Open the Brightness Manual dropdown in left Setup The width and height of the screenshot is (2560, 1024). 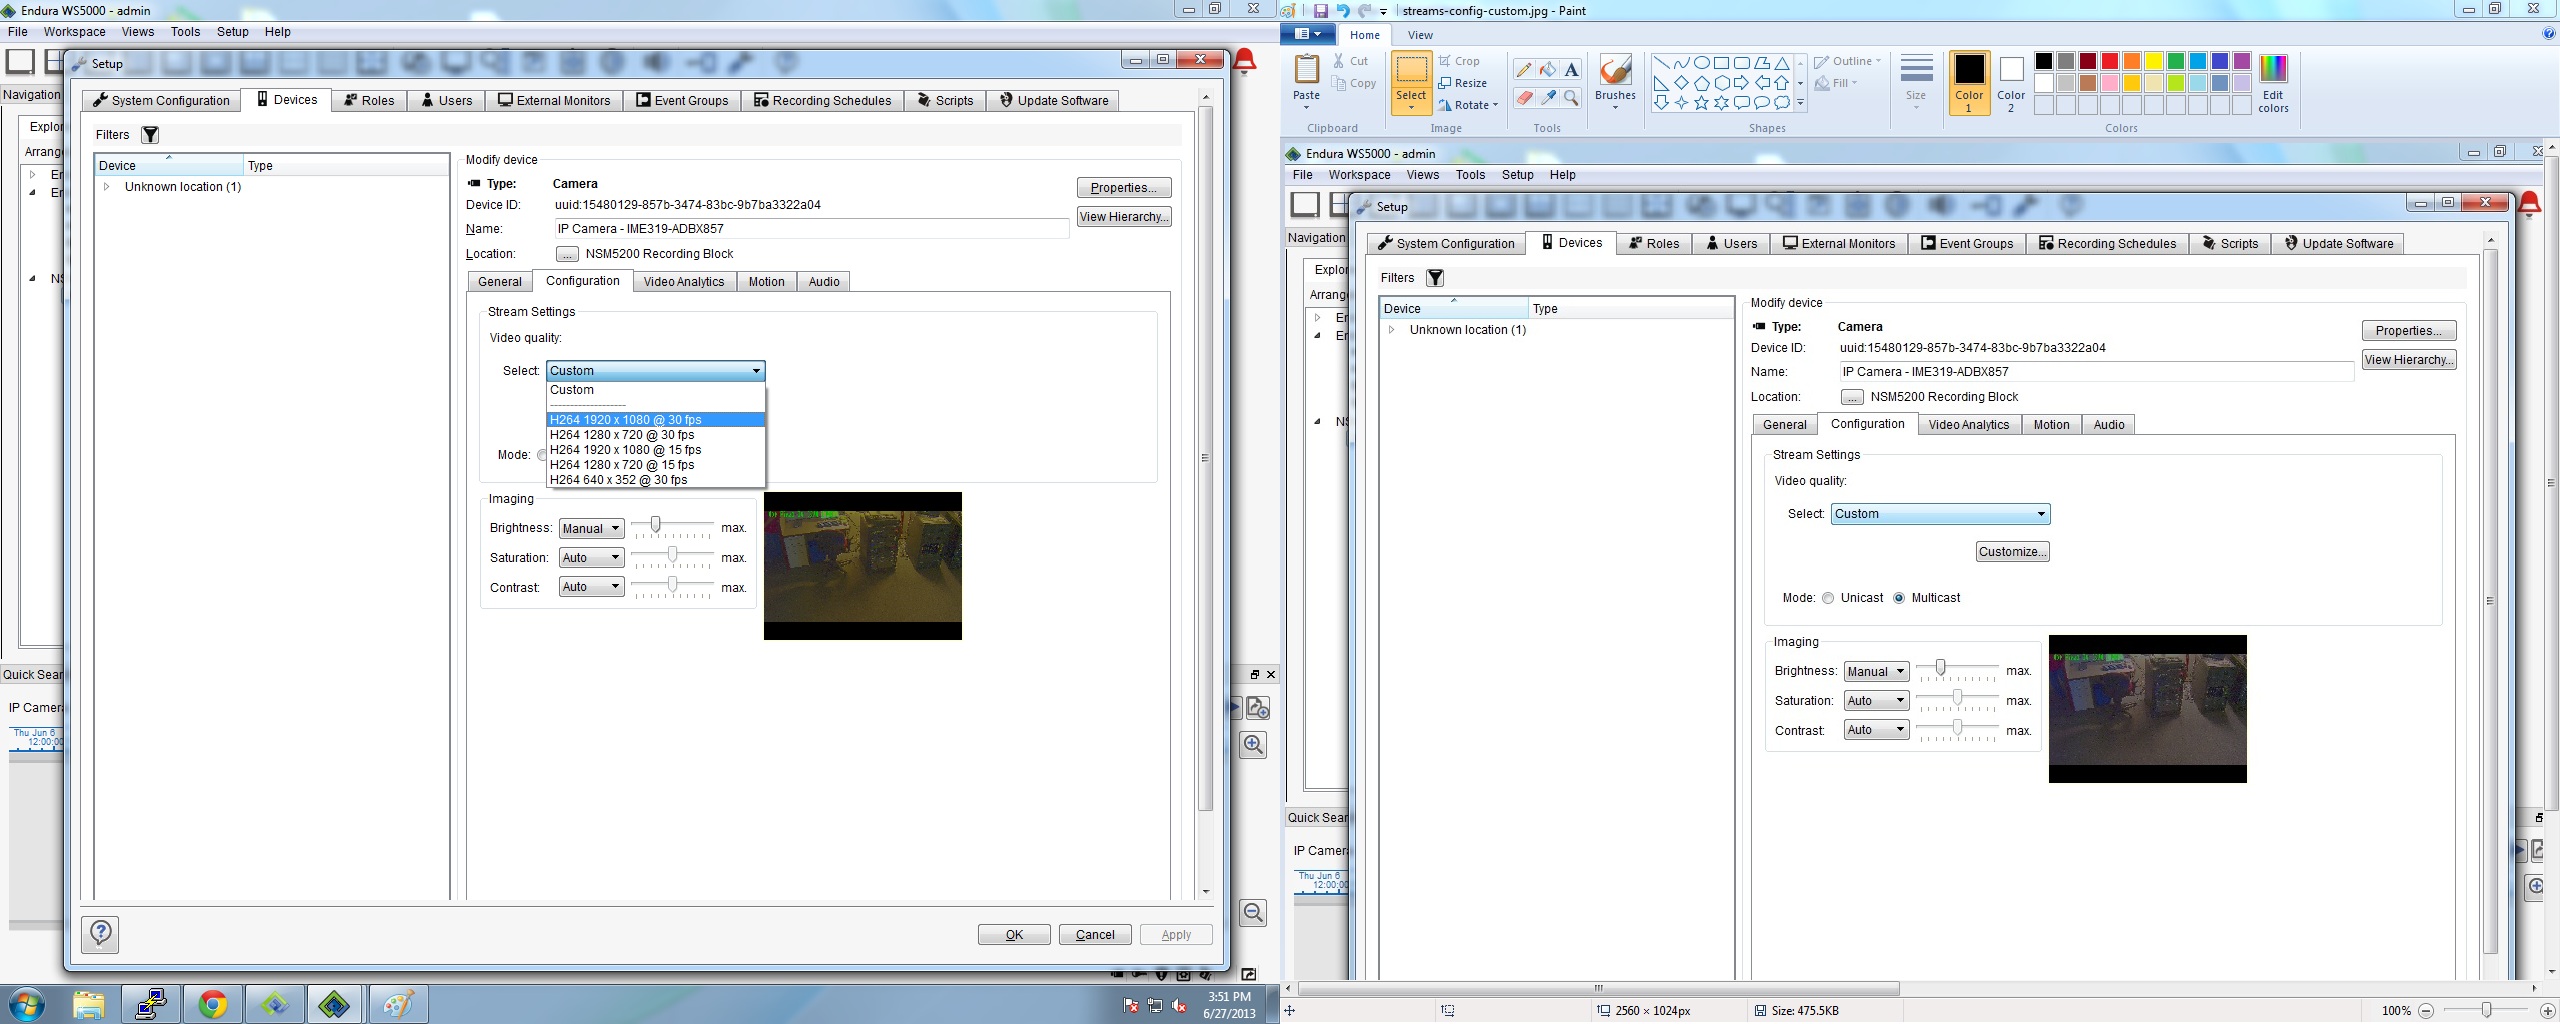click(x=592, y=528)
